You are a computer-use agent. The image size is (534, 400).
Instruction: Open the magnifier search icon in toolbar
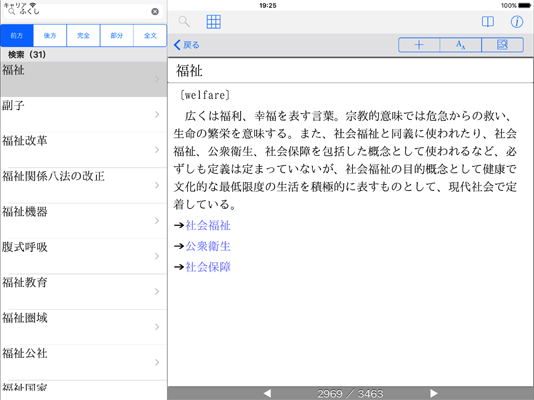point(184,22)
